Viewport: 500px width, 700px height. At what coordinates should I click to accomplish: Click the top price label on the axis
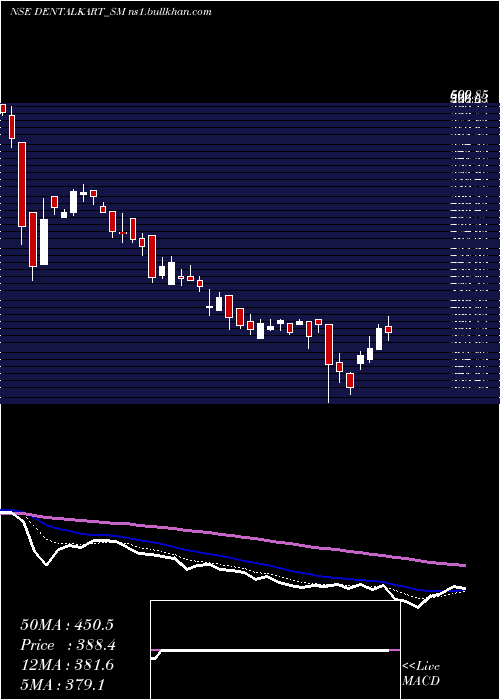pyautogui.click(x=469, y=96)
